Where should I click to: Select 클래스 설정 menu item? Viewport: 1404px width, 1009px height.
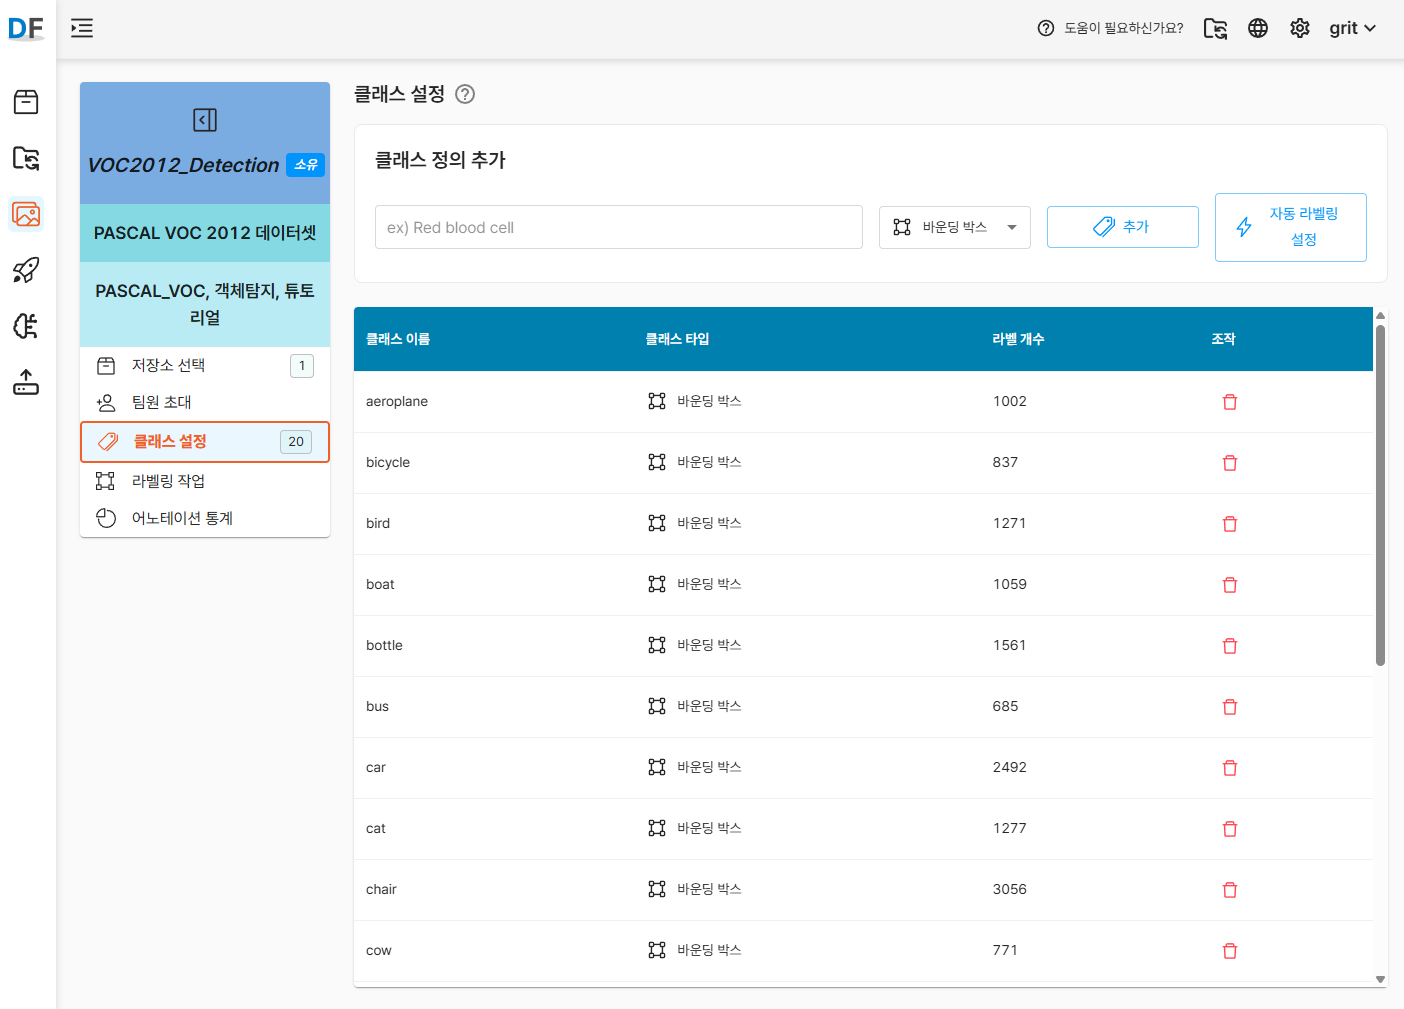205,442
